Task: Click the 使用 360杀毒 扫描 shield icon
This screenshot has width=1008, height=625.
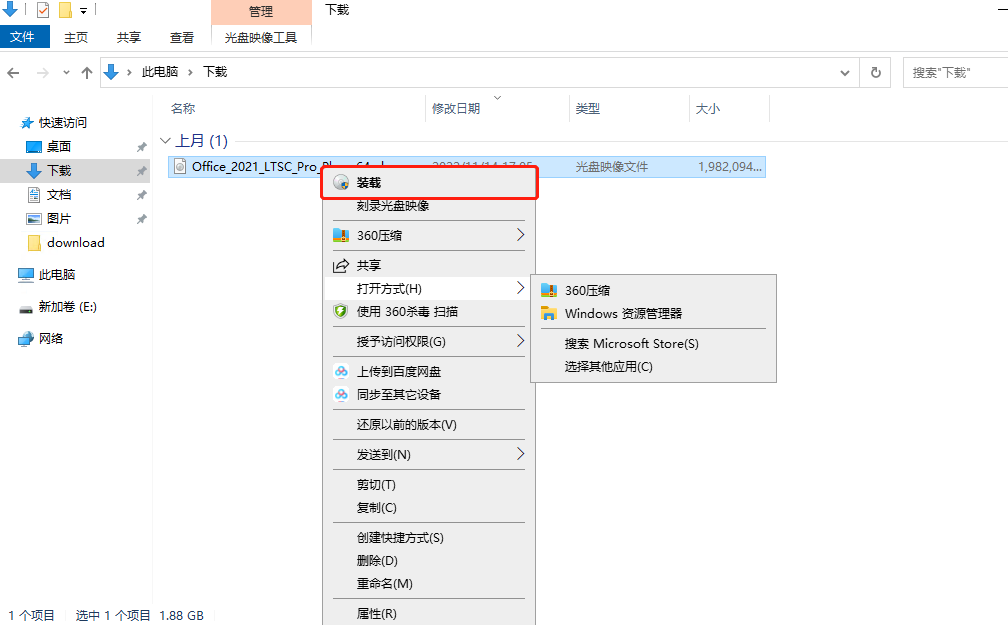Action: point(341,311)
